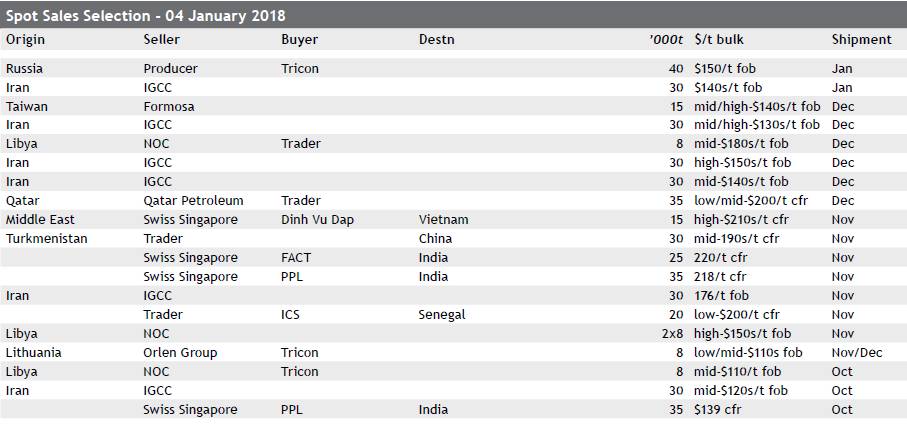
Task: Click the '000t column header
Action: (x=666, y=40)
